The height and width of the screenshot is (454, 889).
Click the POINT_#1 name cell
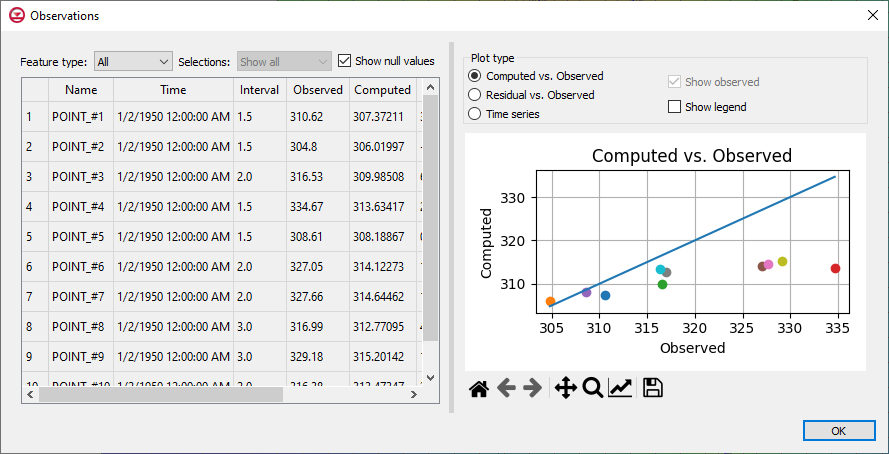tap(81, 117)
